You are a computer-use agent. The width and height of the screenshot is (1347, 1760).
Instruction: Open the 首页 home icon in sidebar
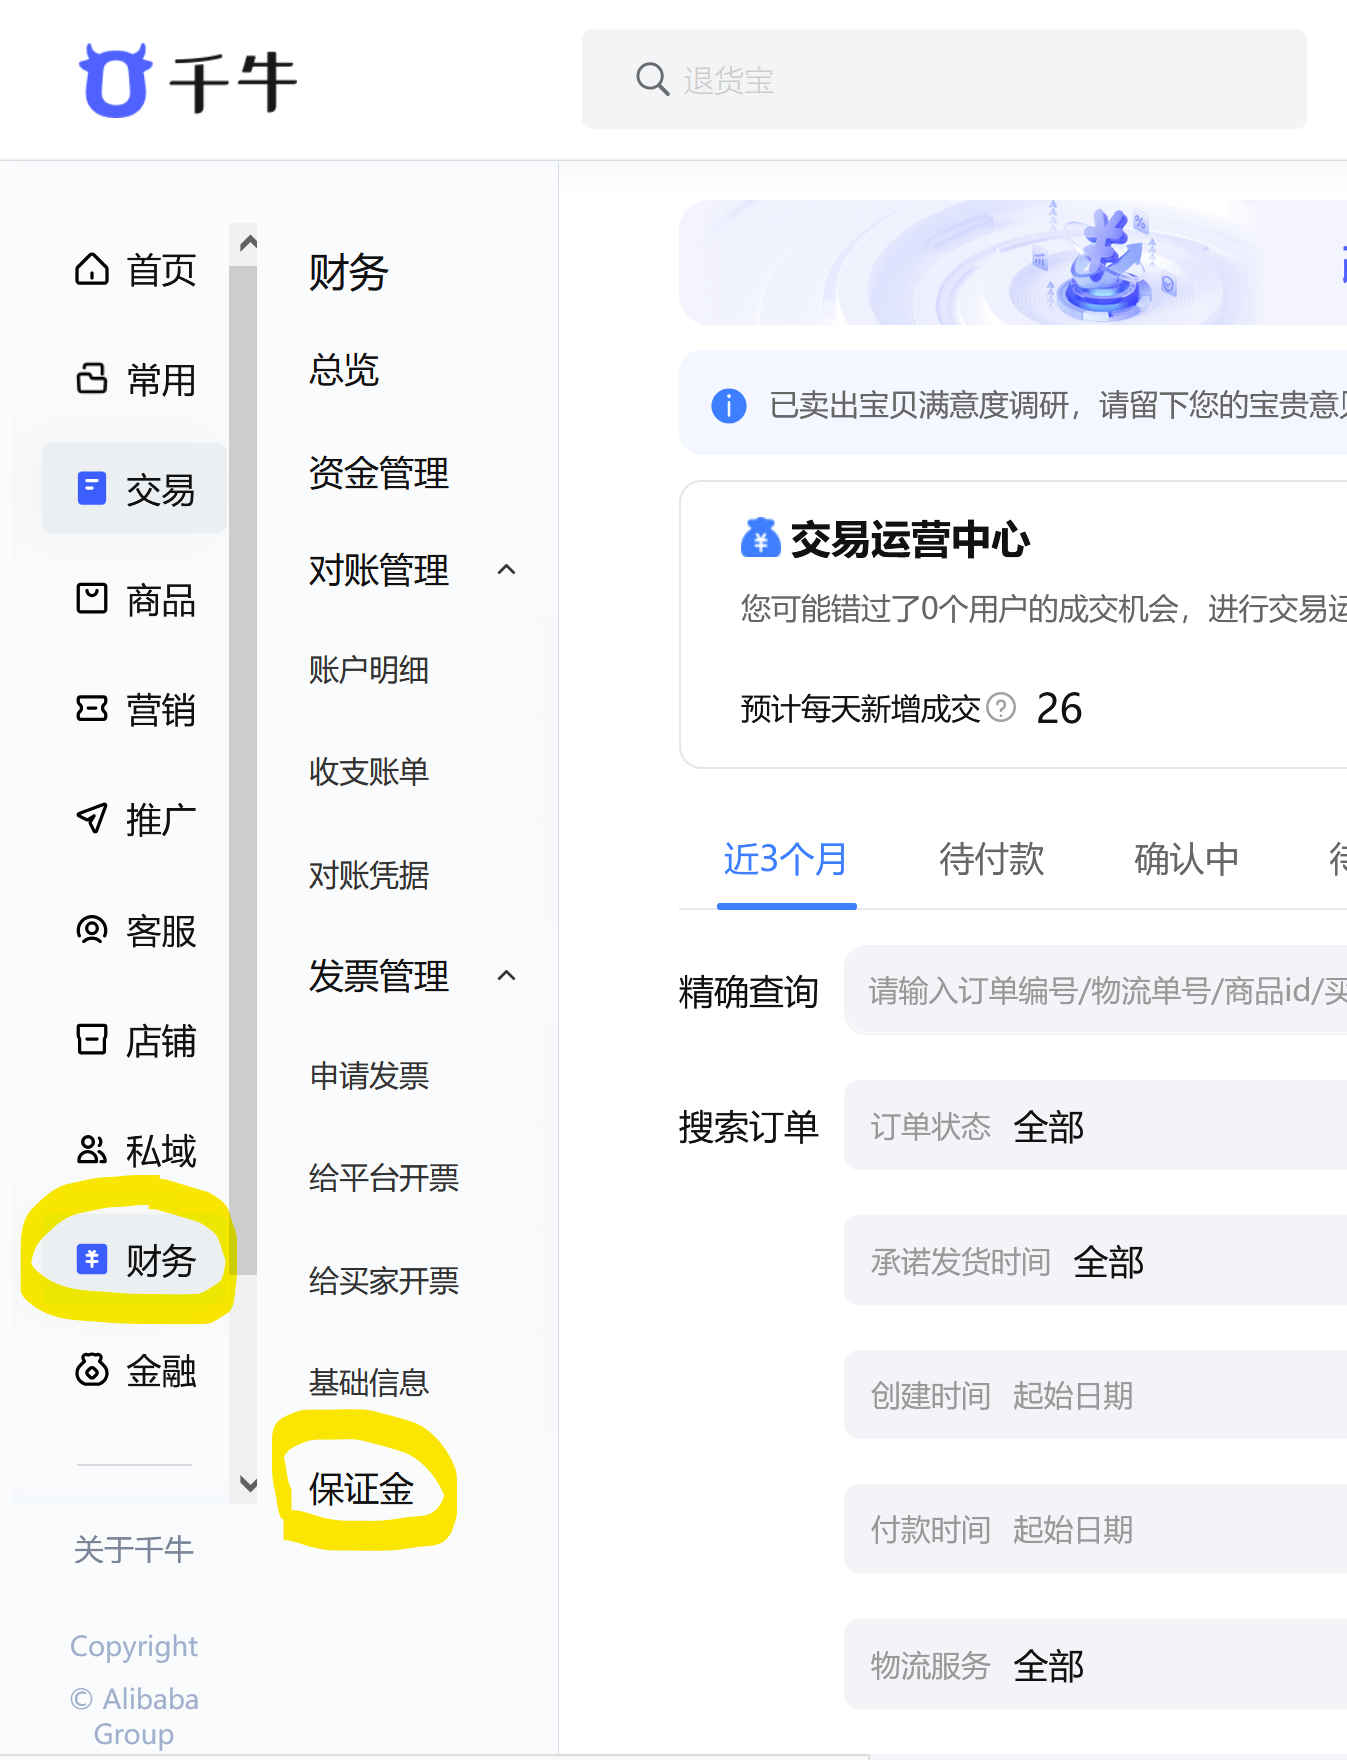tap(92, 269)
